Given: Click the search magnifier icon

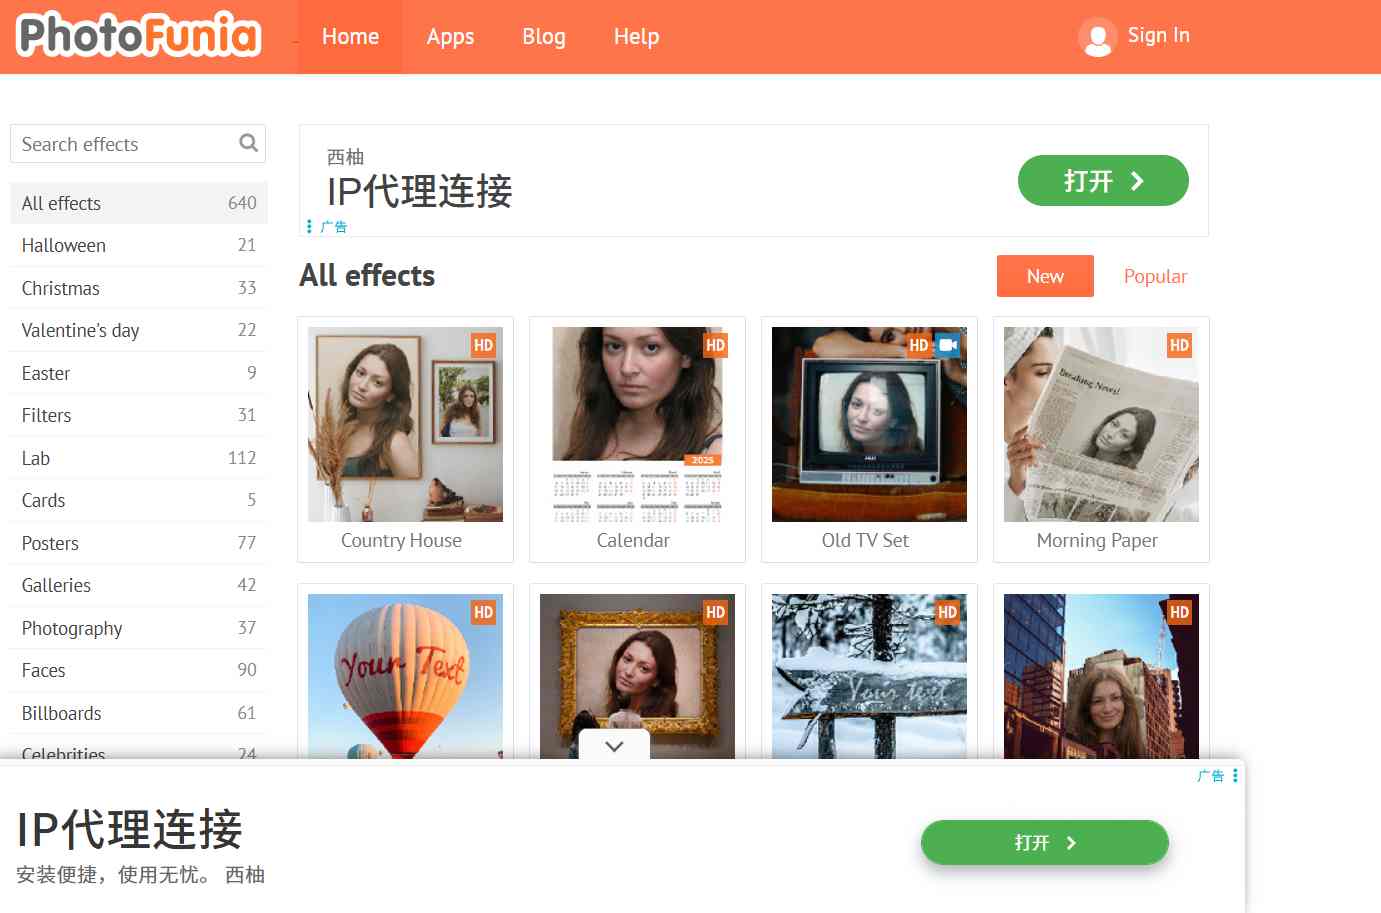Looking at the screenshot, I should point(248,143).
